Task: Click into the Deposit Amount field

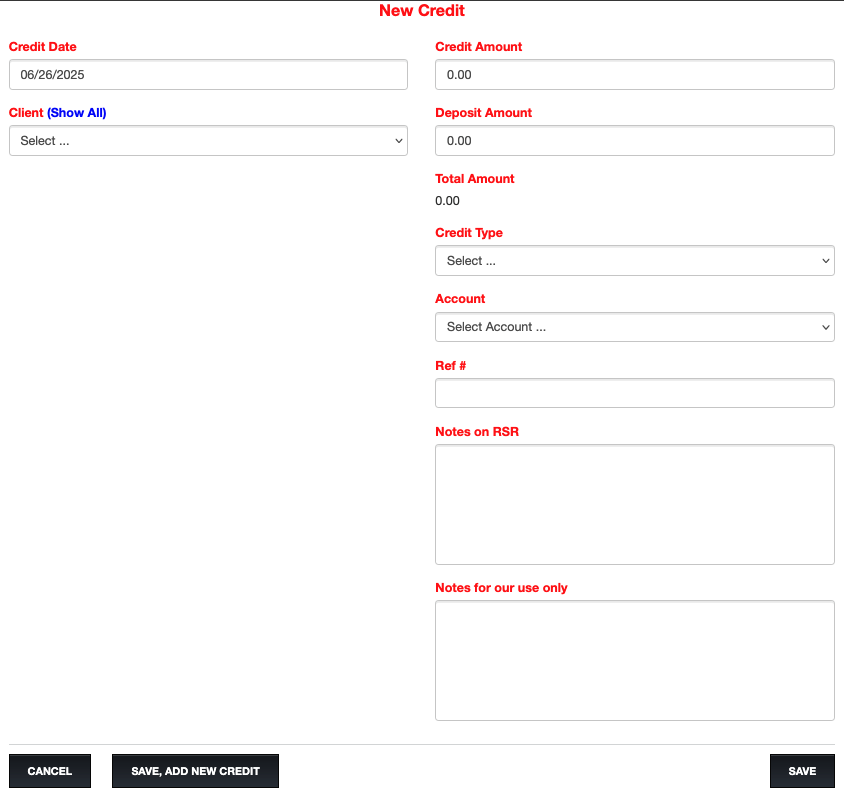Action: coord(634,141)
